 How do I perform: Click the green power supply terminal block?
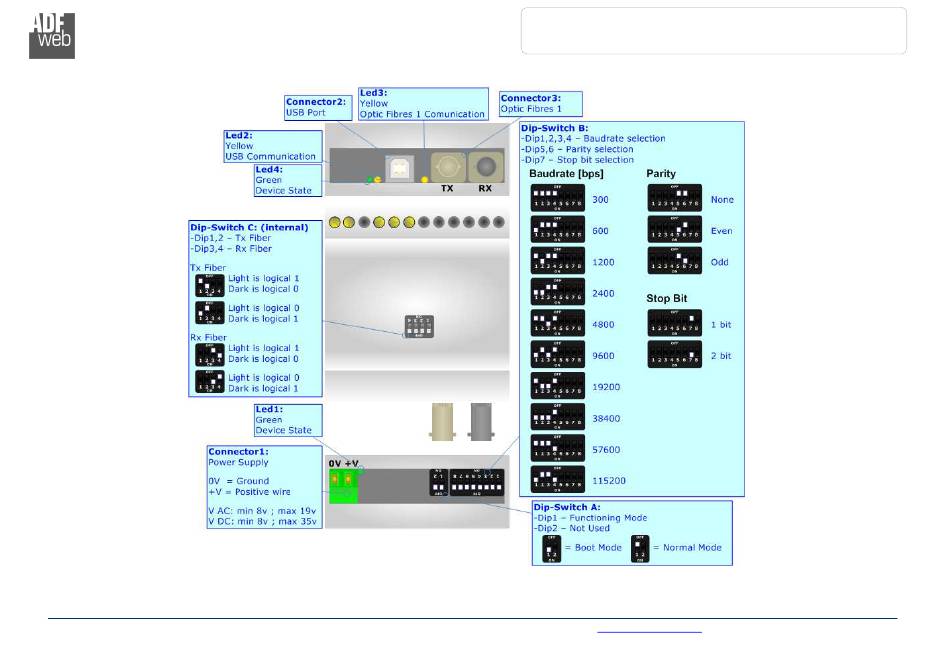(x=342, y=485)
